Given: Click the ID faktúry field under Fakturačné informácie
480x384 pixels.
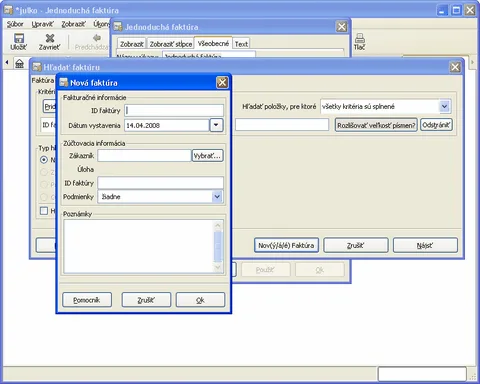Looking at the screenshot, I should [x=174, y=110].
